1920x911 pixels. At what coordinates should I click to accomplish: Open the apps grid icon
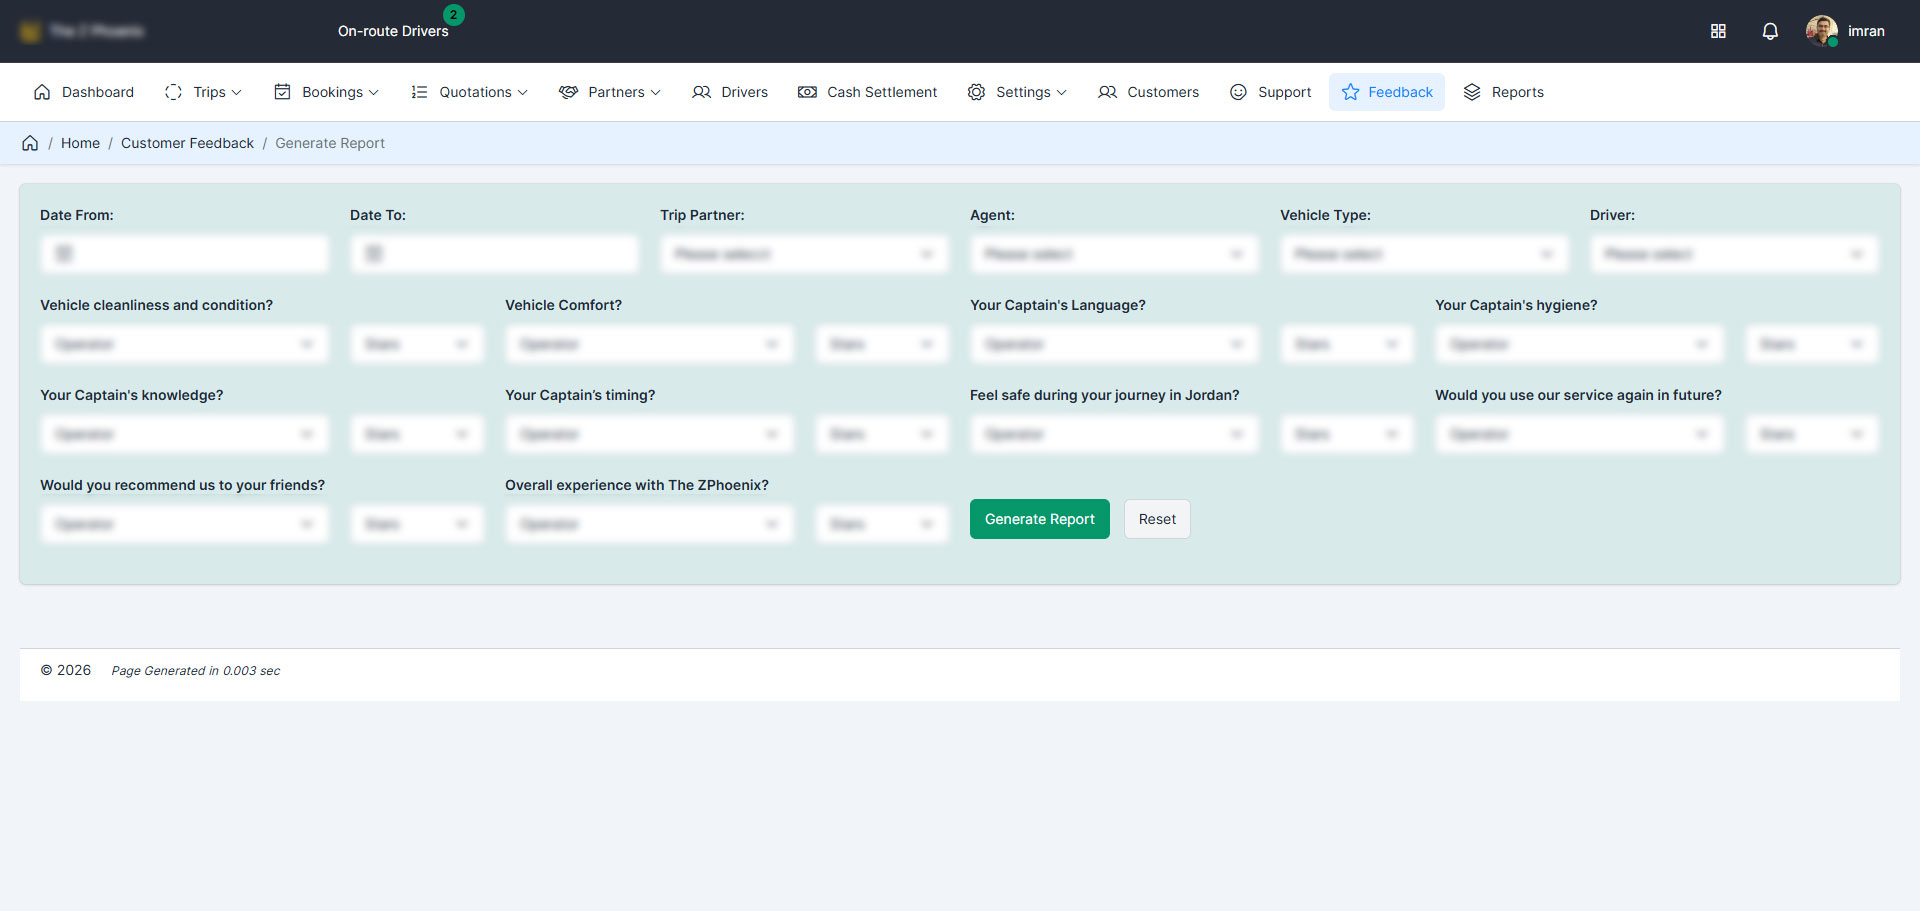1718,31
